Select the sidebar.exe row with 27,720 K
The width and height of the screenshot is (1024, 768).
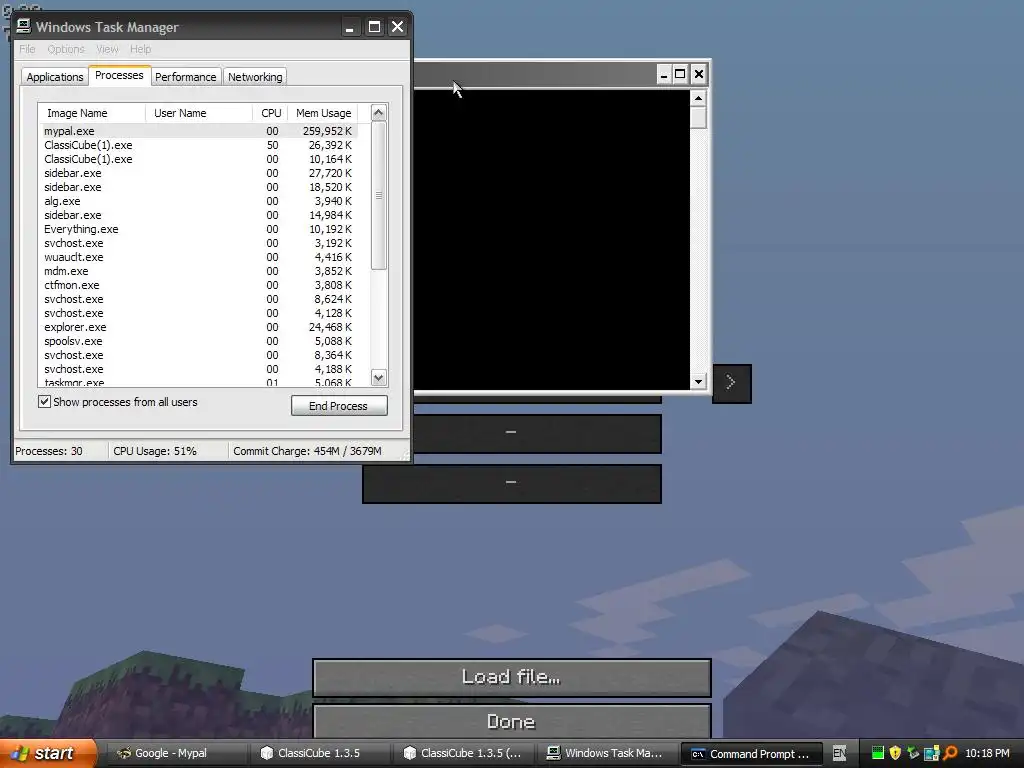coord(199,173)
